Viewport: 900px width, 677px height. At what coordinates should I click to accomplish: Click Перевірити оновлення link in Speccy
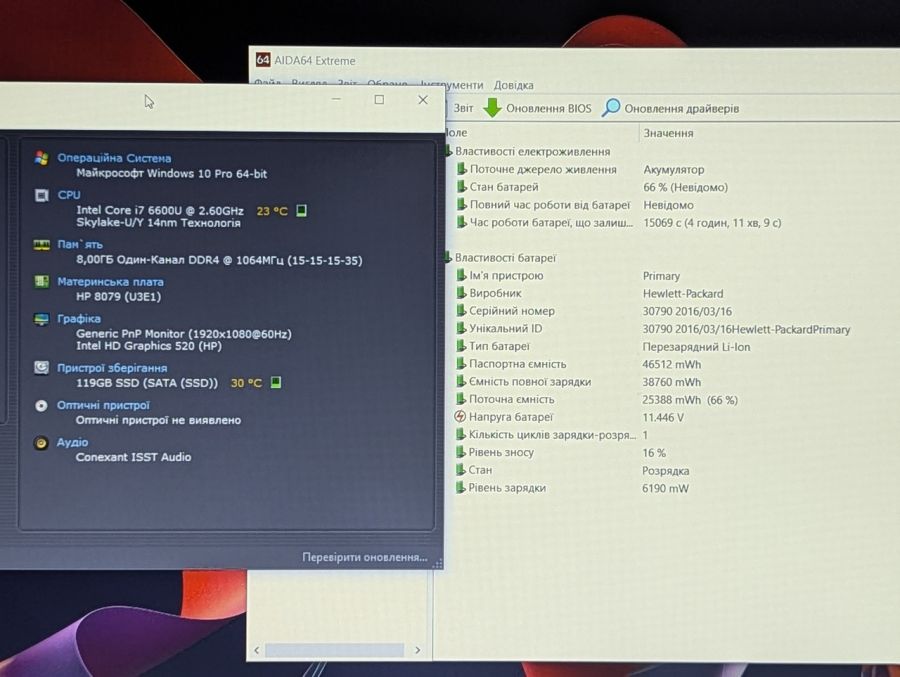coord(364,557)
